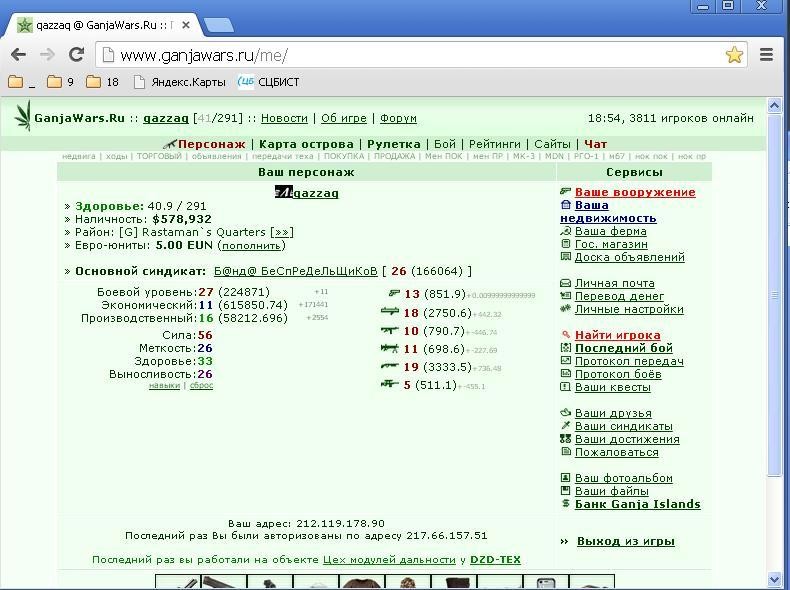Open the Персонаж menu item
The width and height of the screenshot is (790, 590).
pos(211,144)
